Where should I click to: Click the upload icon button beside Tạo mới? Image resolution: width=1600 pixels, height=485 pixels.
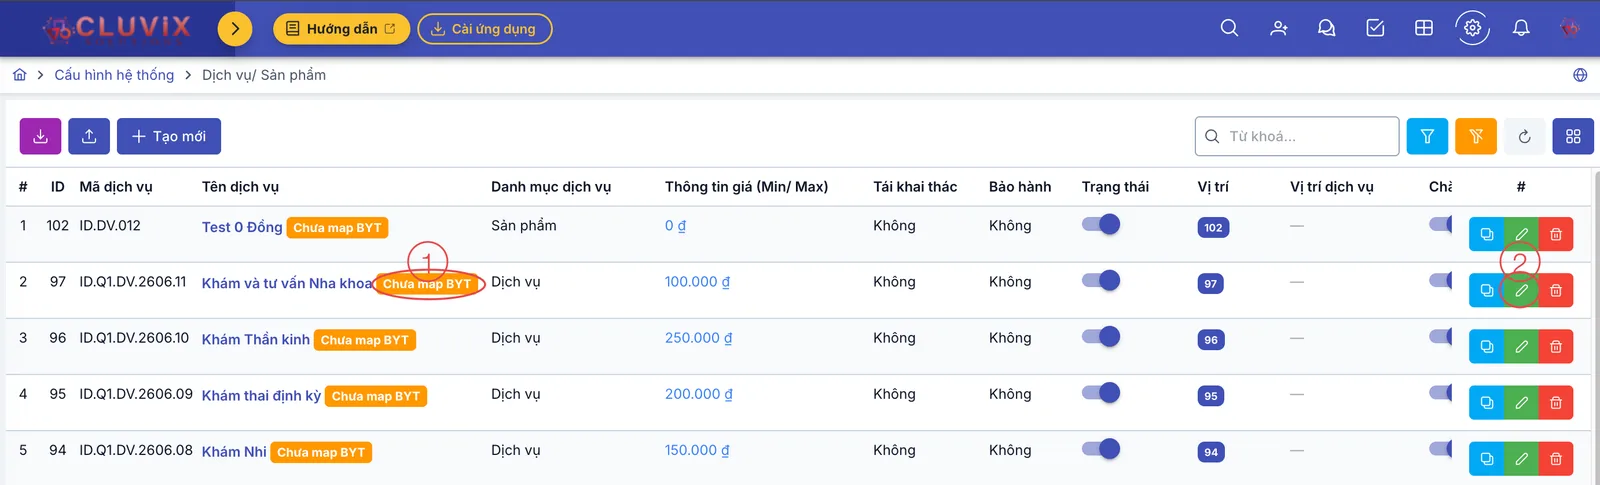click(89, 136)
